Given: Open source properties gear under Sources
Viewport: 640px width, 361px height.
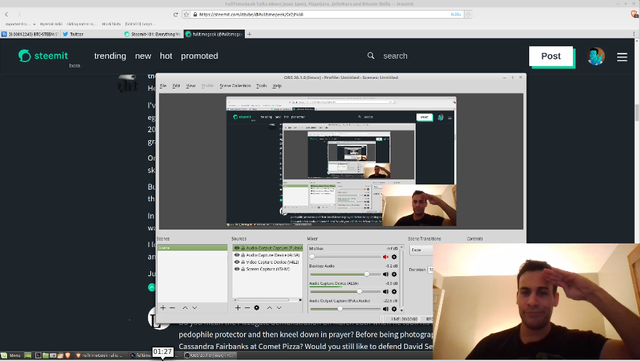Looking at the screenshot, I should tap(257, 308).
